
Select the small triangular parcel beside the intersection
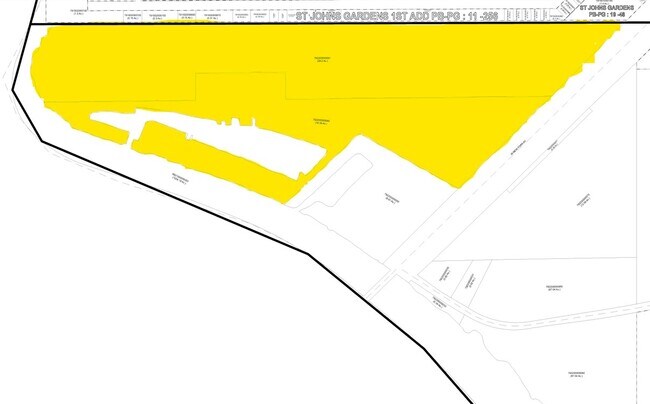point(445,275)
